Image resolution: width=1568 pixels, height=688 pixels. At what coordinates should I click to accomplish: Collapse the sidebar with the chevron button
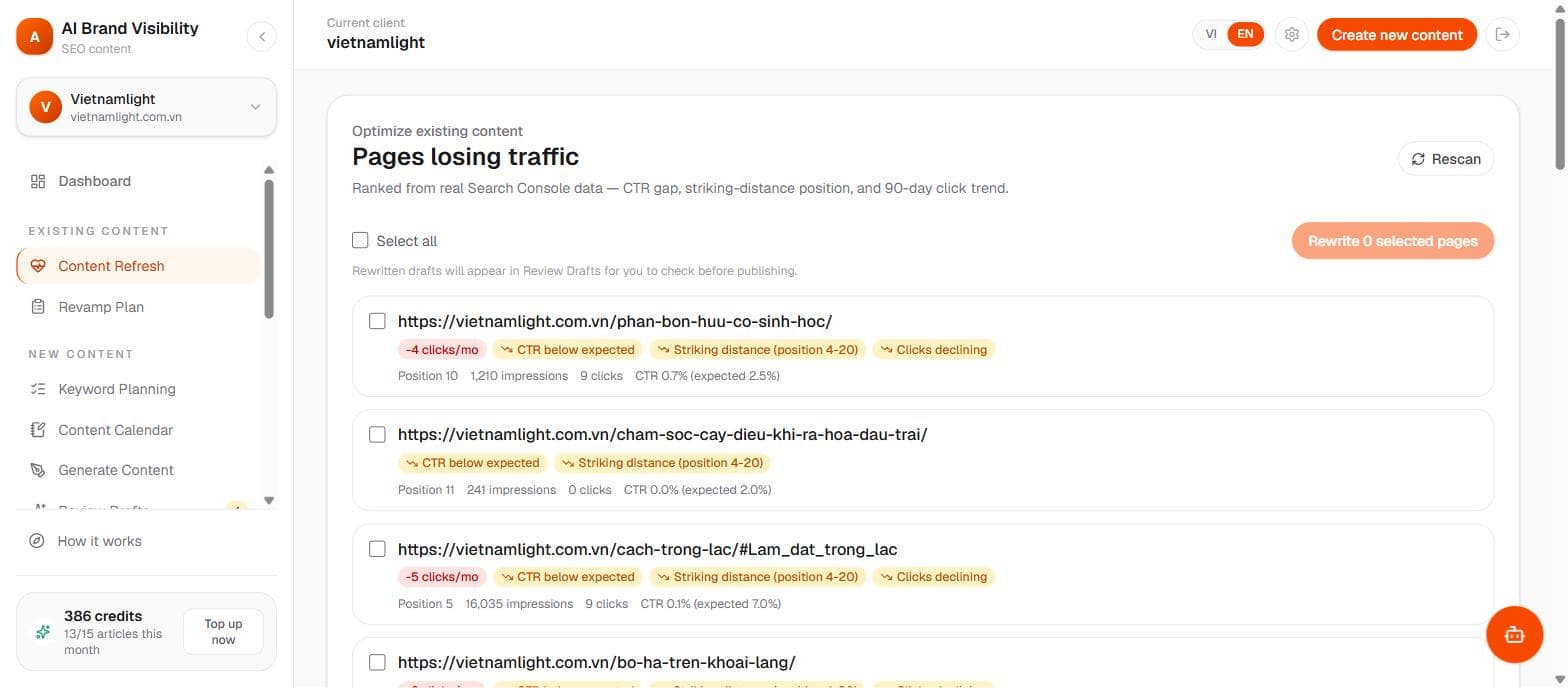tap(261, 37)
